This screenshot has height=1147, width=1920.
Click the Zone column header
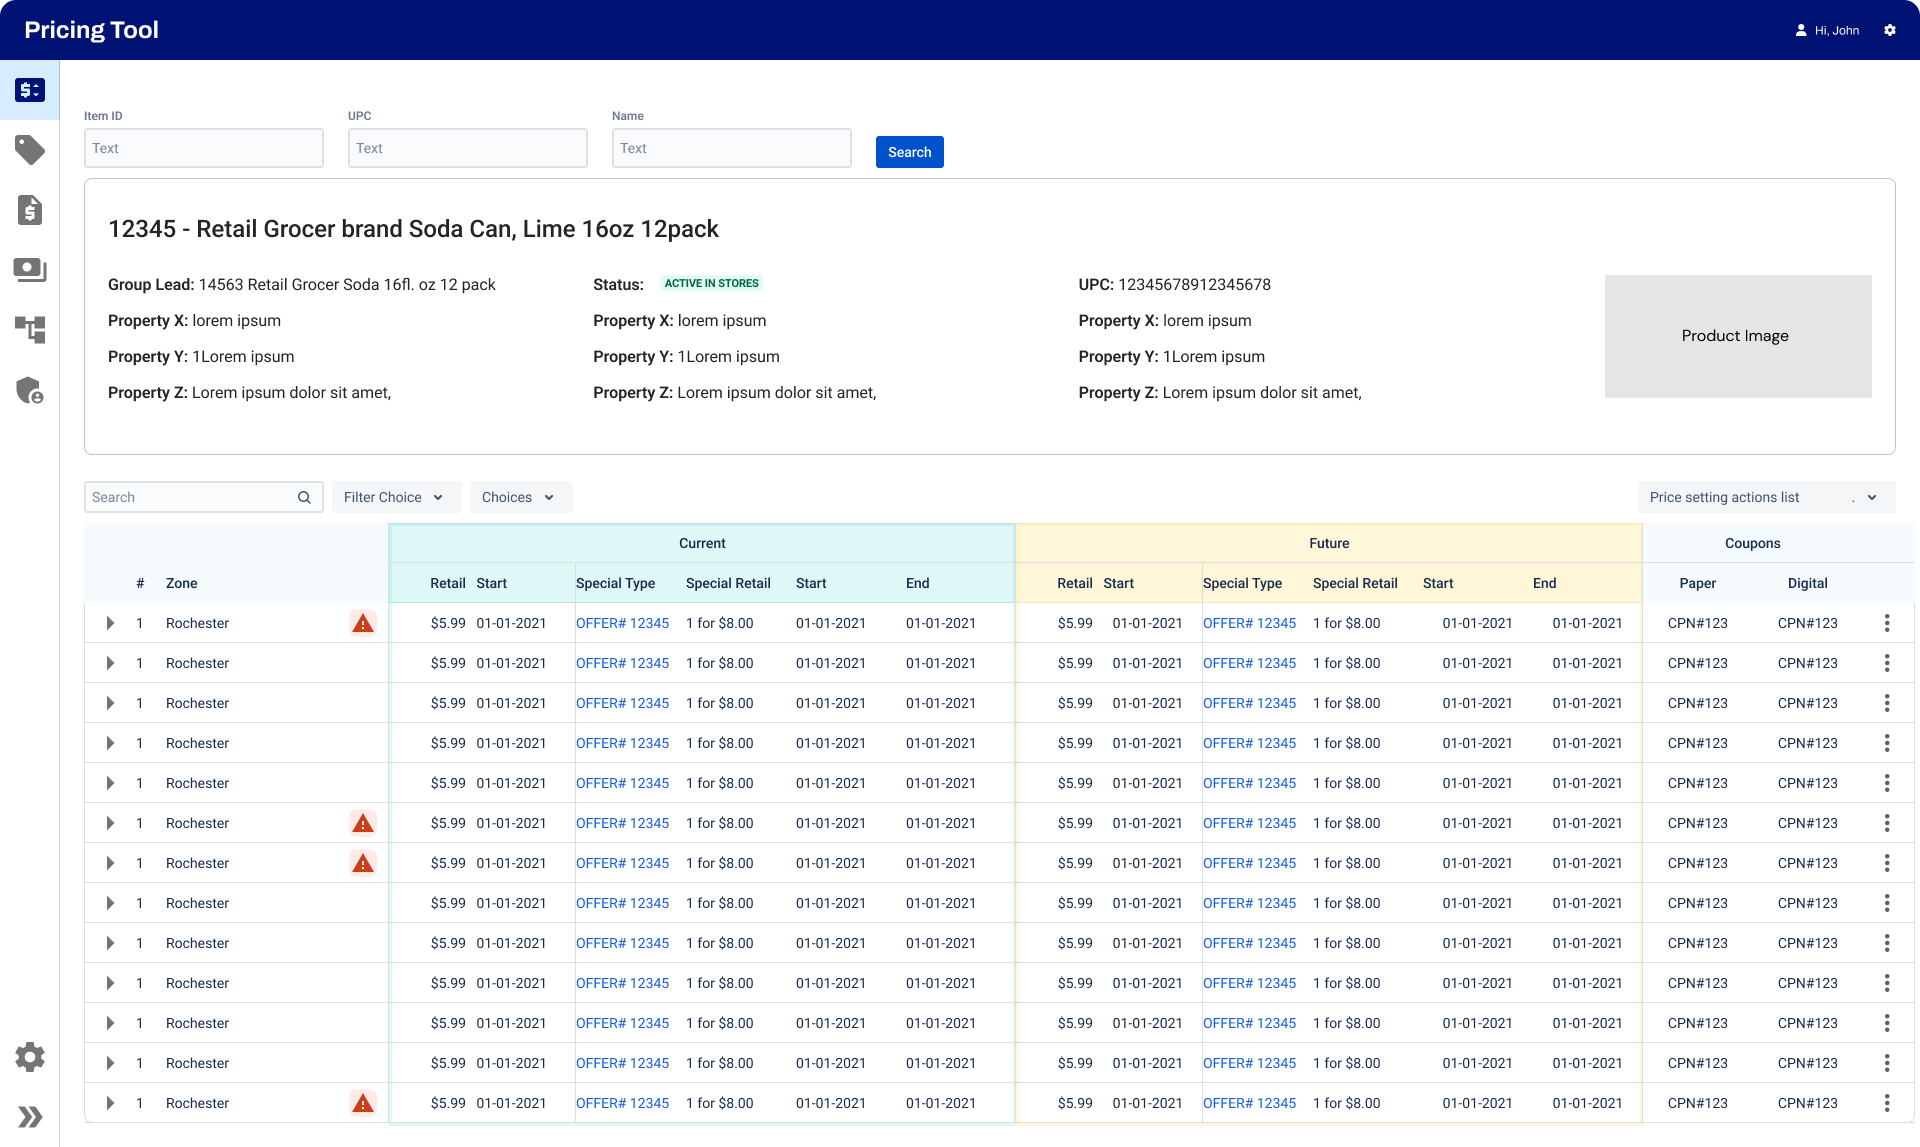coord(181,583)
